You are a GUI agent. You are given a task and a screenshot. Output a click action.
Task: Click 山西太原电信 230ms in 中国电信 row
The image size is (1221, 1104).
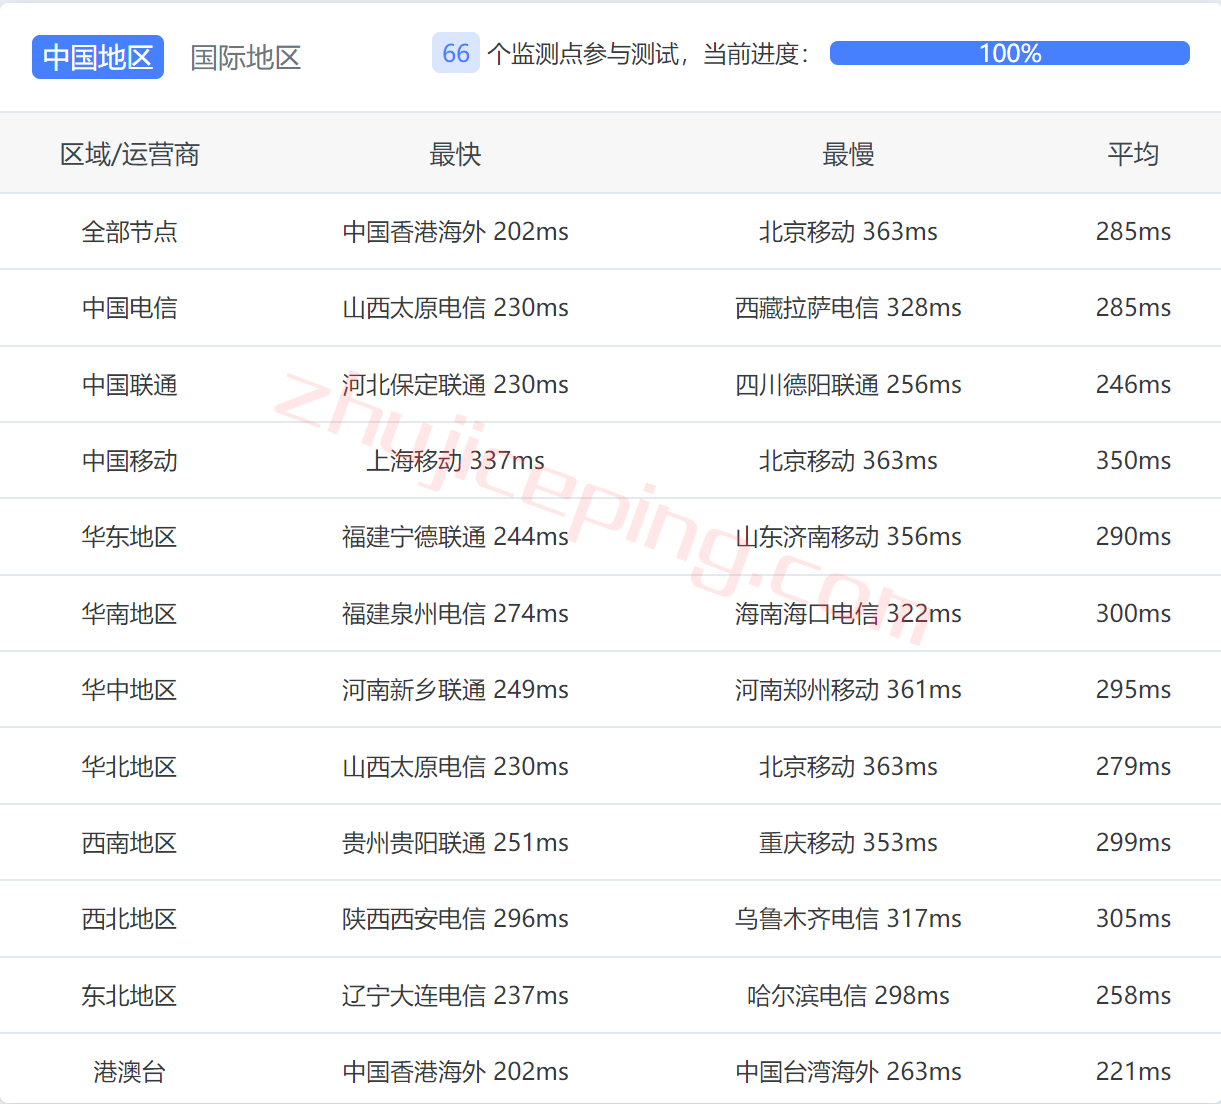click(x=455, y=308)
